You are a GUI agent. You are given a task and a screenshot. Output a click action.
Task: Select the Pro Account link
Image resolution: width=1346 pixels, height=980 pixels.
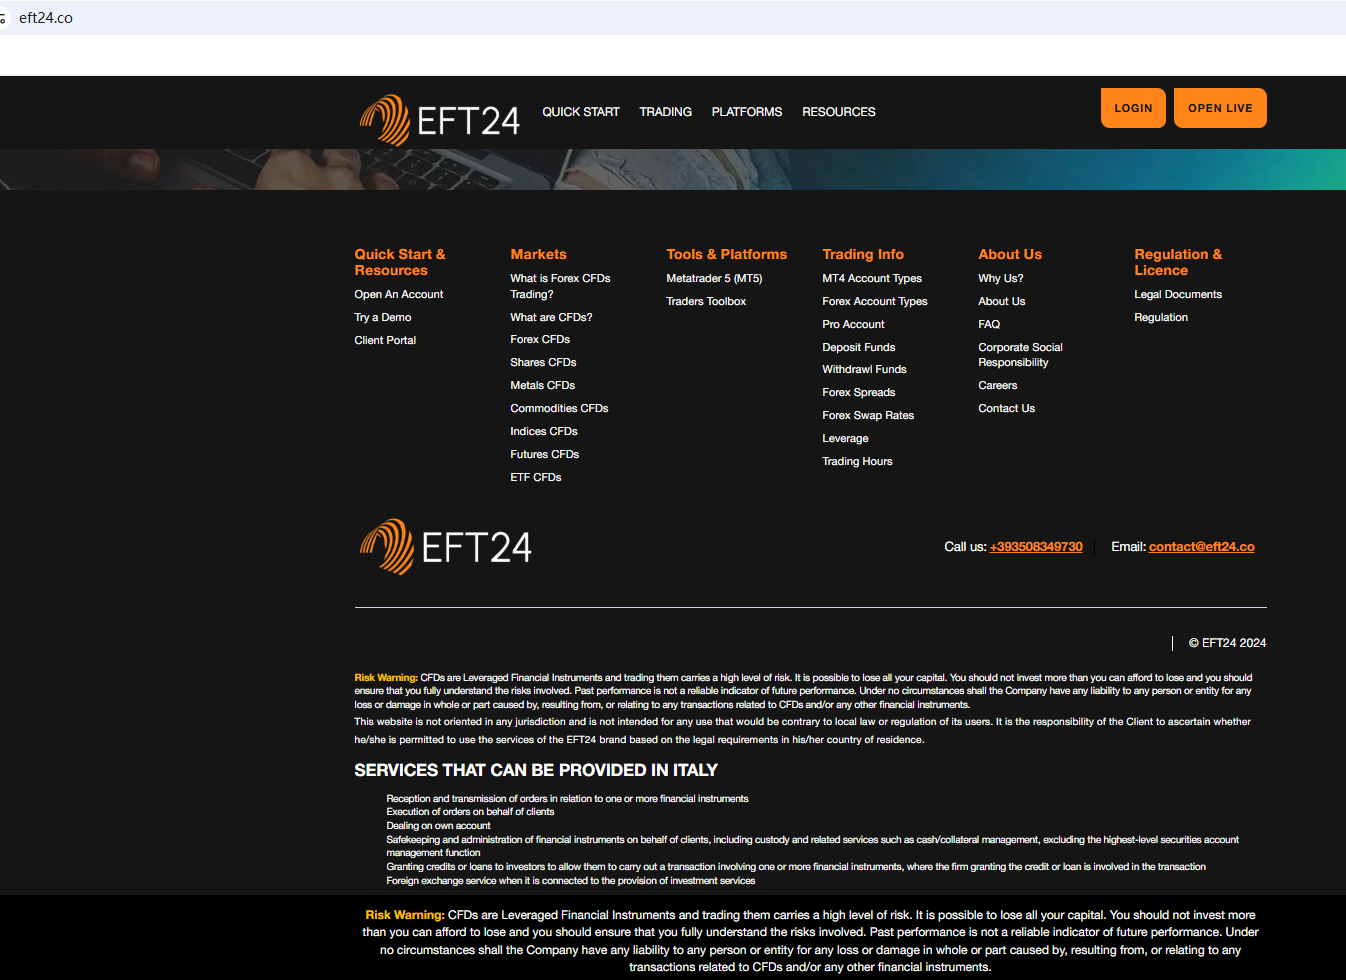click(853, 324)
